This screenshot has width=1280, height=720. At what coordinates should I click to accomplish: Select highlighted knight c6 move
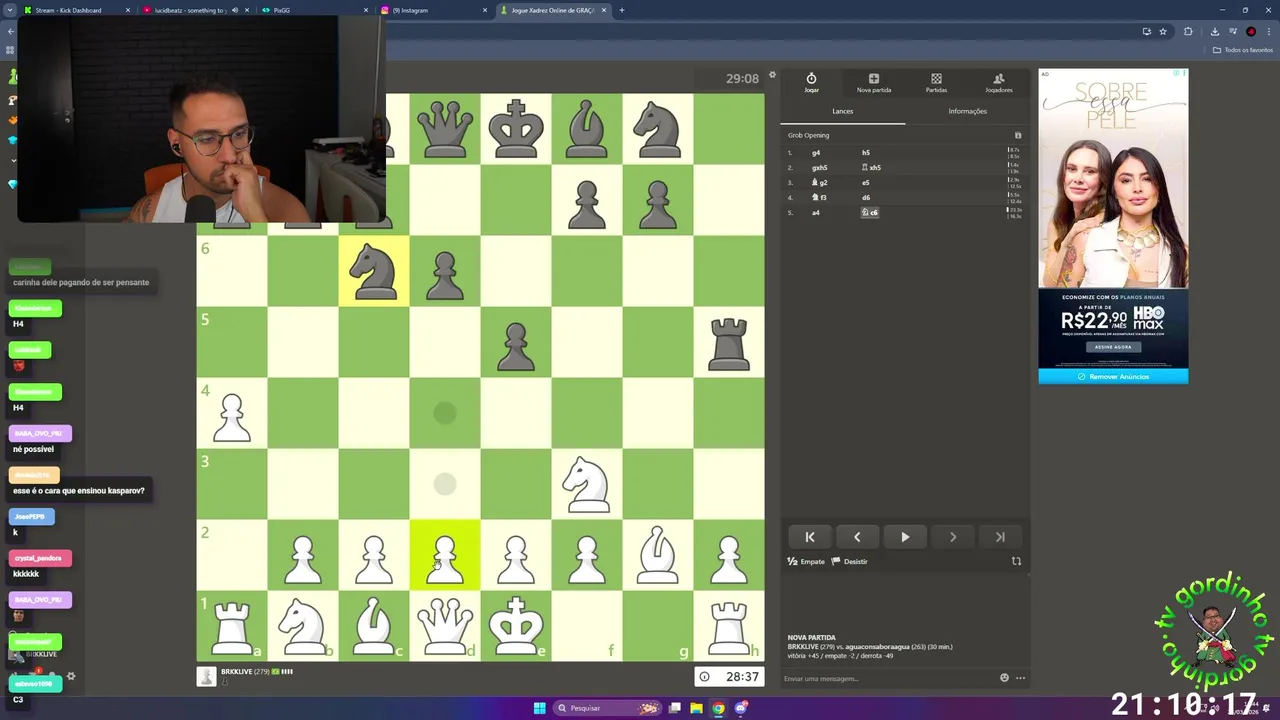[x=870, y=213]
